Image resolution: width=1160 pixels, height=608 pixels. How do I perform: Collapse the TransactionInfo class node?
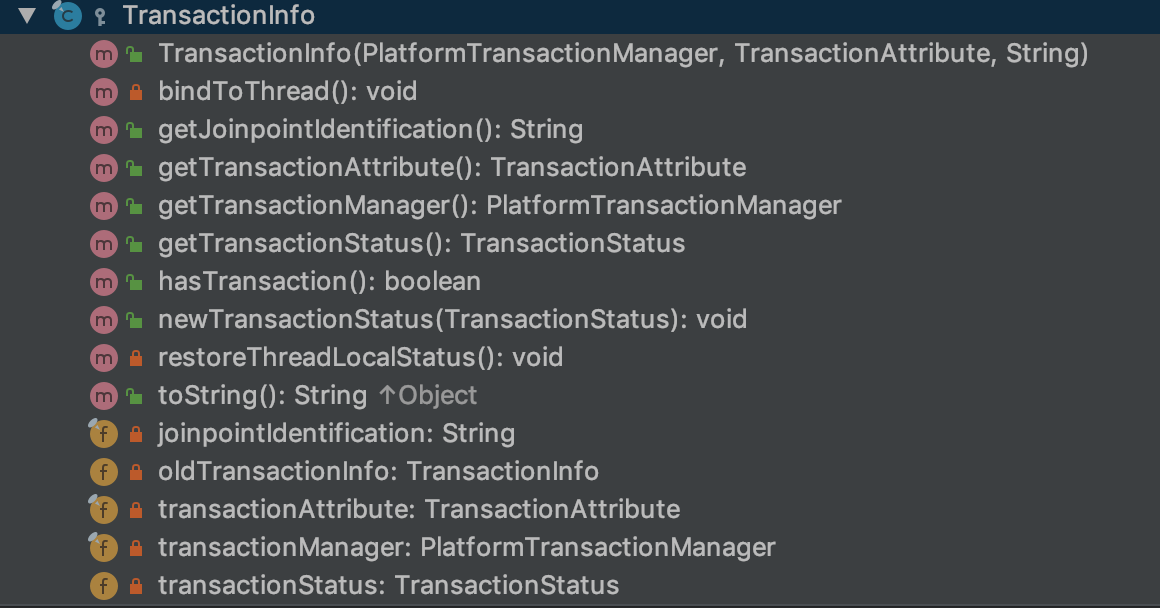coord(27,15)
